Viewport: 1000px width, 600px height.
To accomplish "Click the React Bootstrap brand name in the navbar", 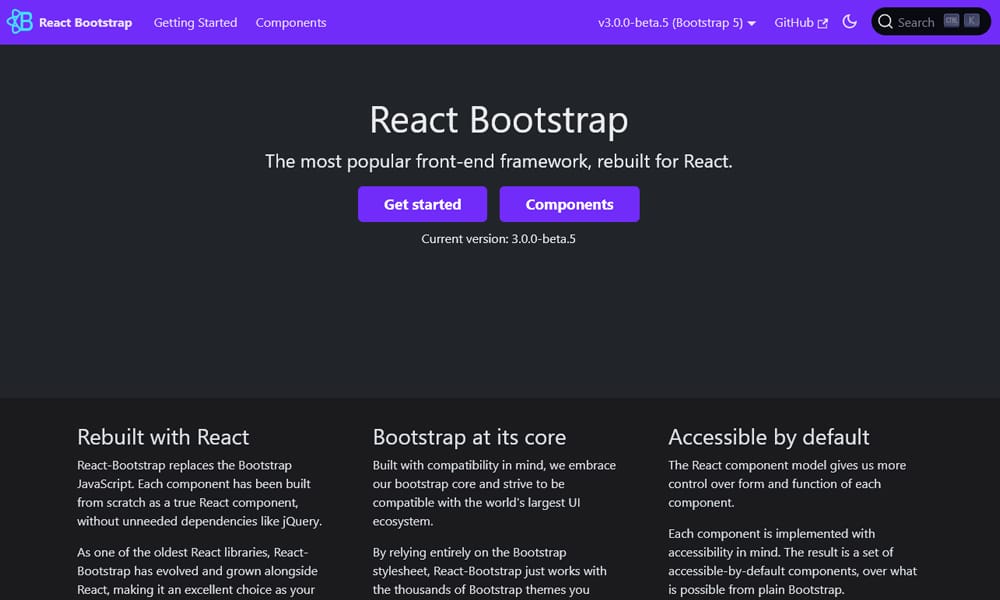I will point(85,22).
